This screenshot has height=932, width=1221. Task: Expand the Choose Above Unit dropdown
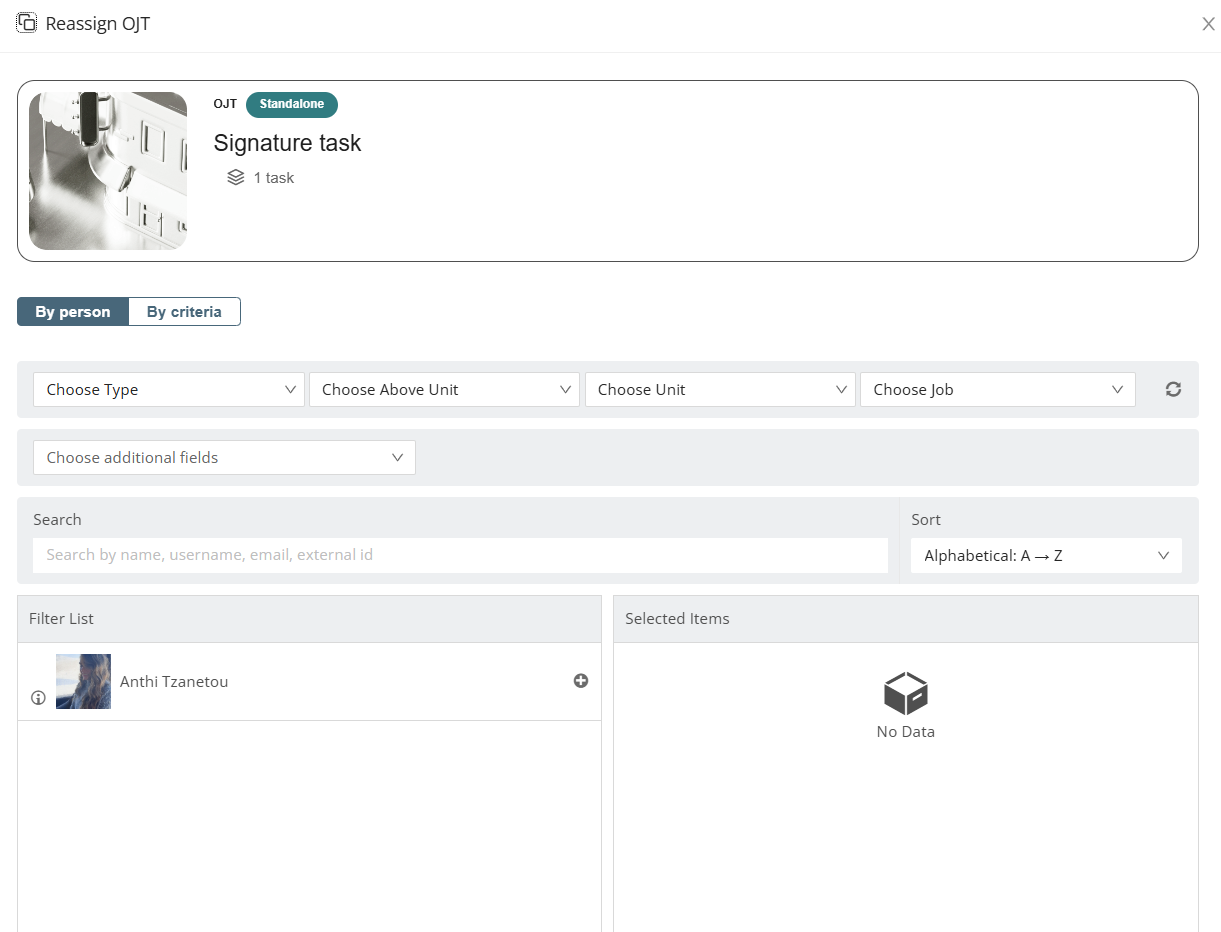(444, 390)
